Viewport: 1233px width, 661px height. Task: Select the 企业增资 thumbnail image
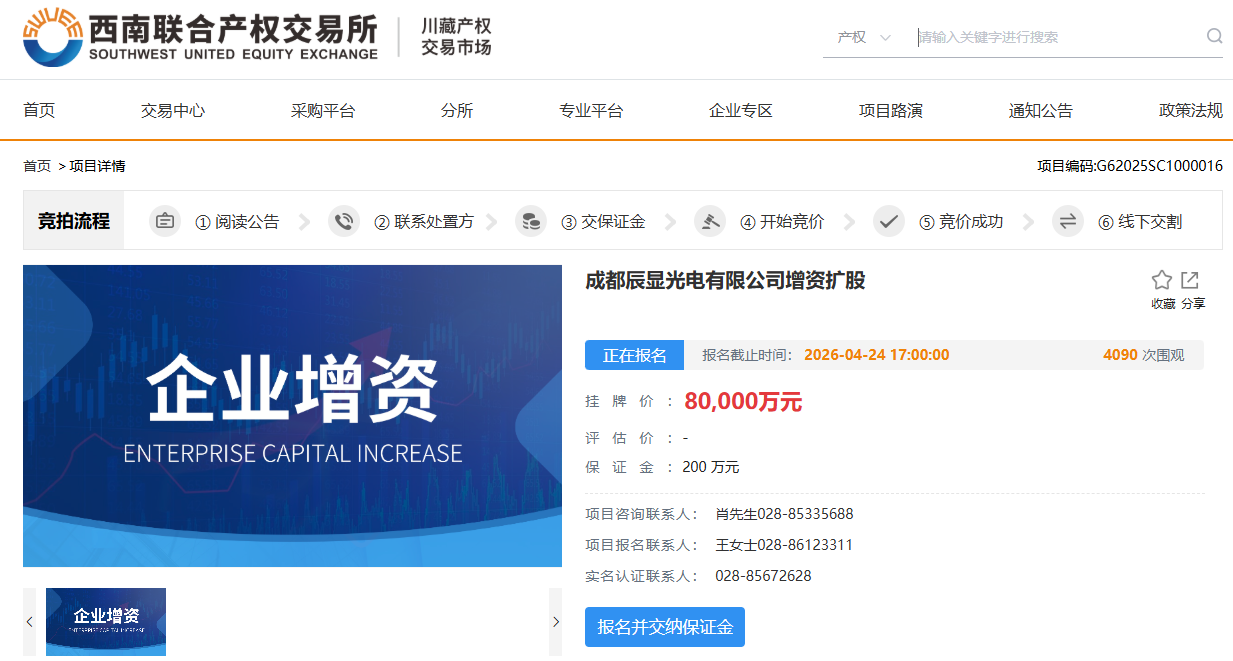[106, 622]
